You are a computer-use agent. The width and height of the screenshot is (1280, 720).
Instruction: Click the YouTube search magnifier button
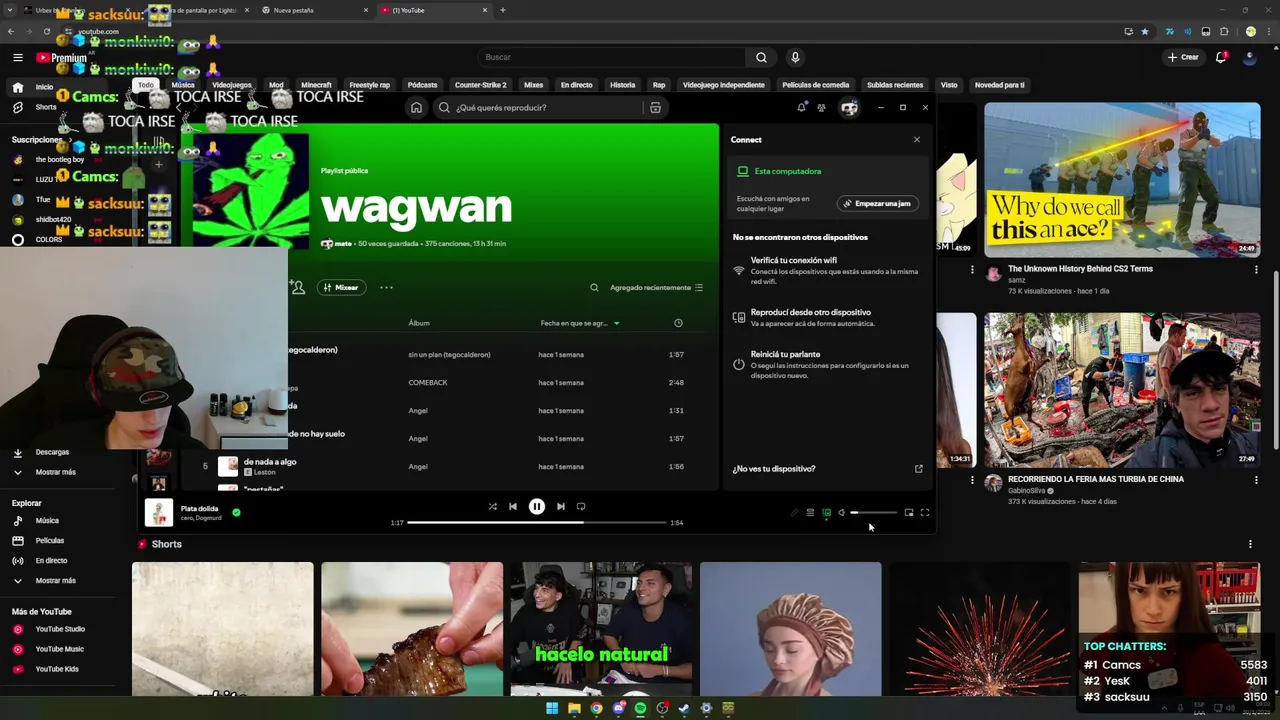[761, 57]
